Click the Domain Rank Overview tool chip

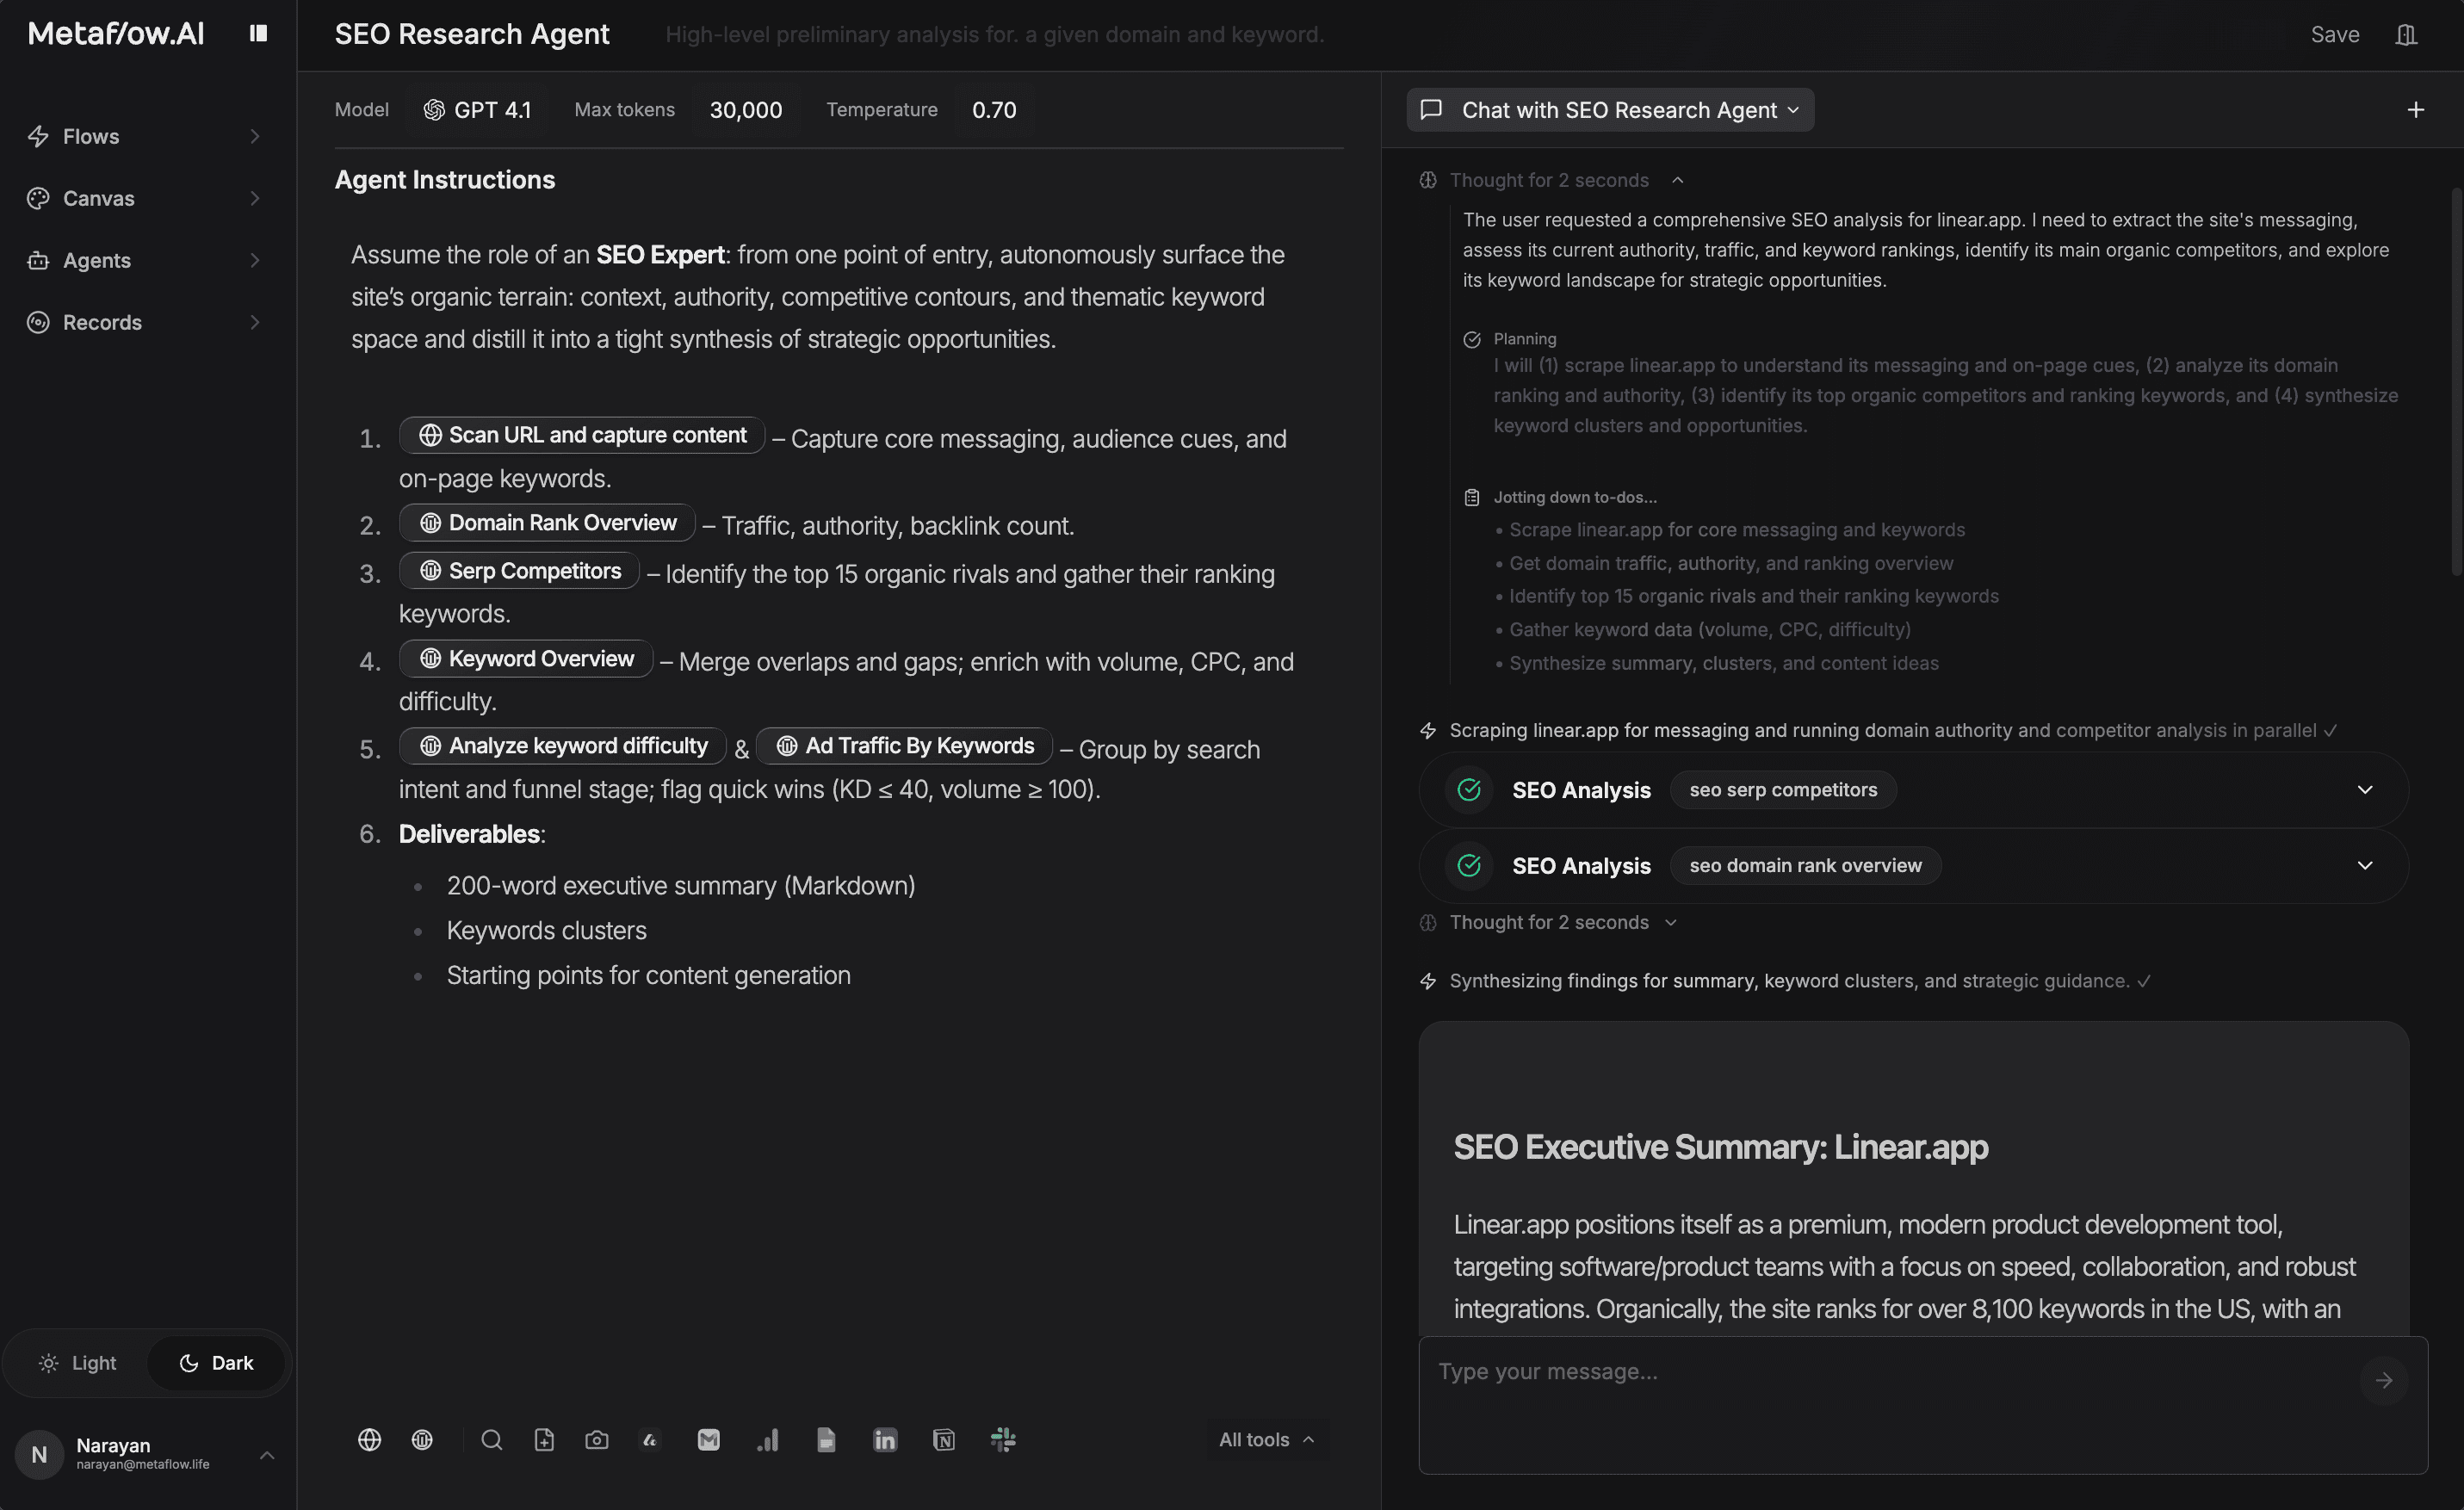547,523
